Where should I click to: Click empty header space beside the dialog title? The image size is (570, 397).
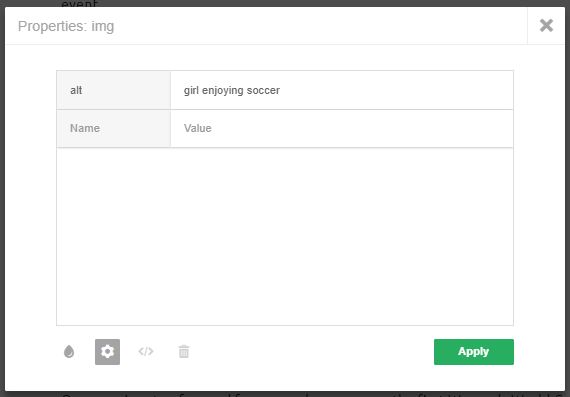320,26
